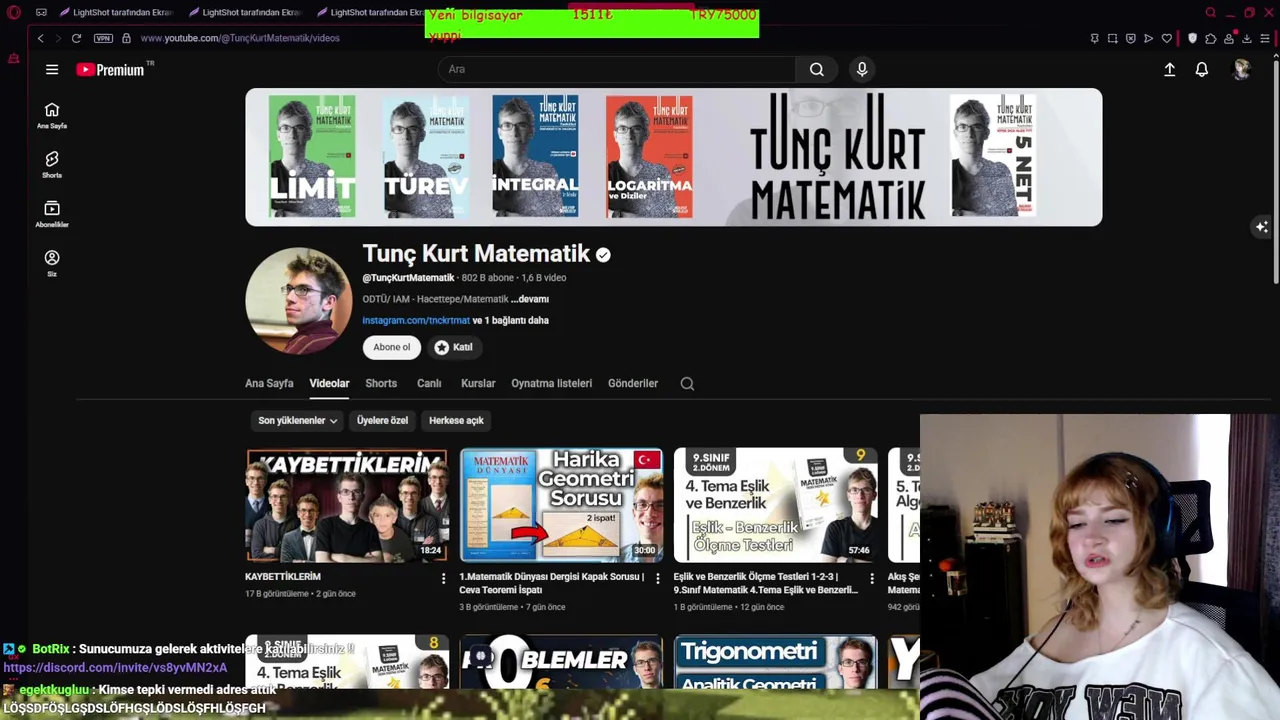Add page to bookmarks with heart icon
The width and height of the screenshot is (1280, 720).
(1166, 38)
